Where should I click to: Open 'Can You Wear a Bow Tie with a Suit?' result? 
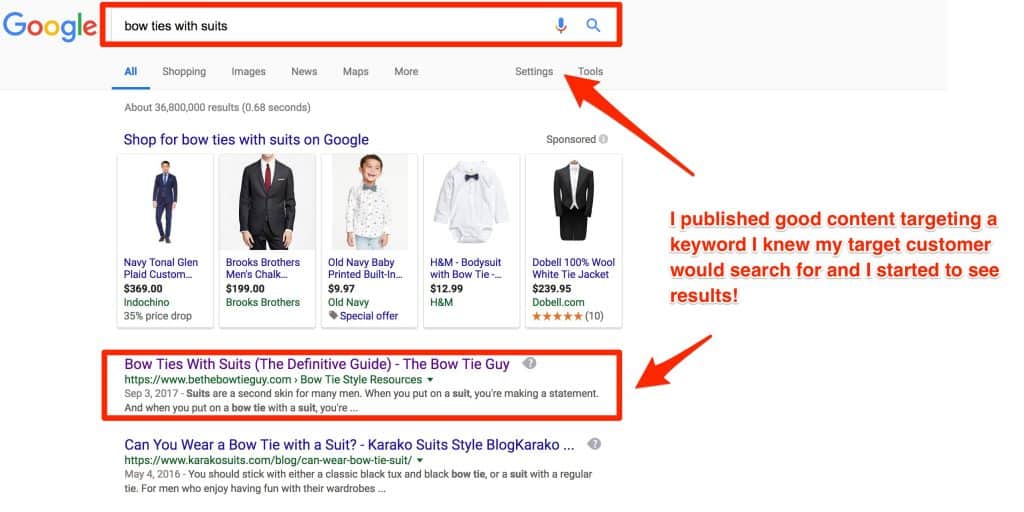pos(349,445)
